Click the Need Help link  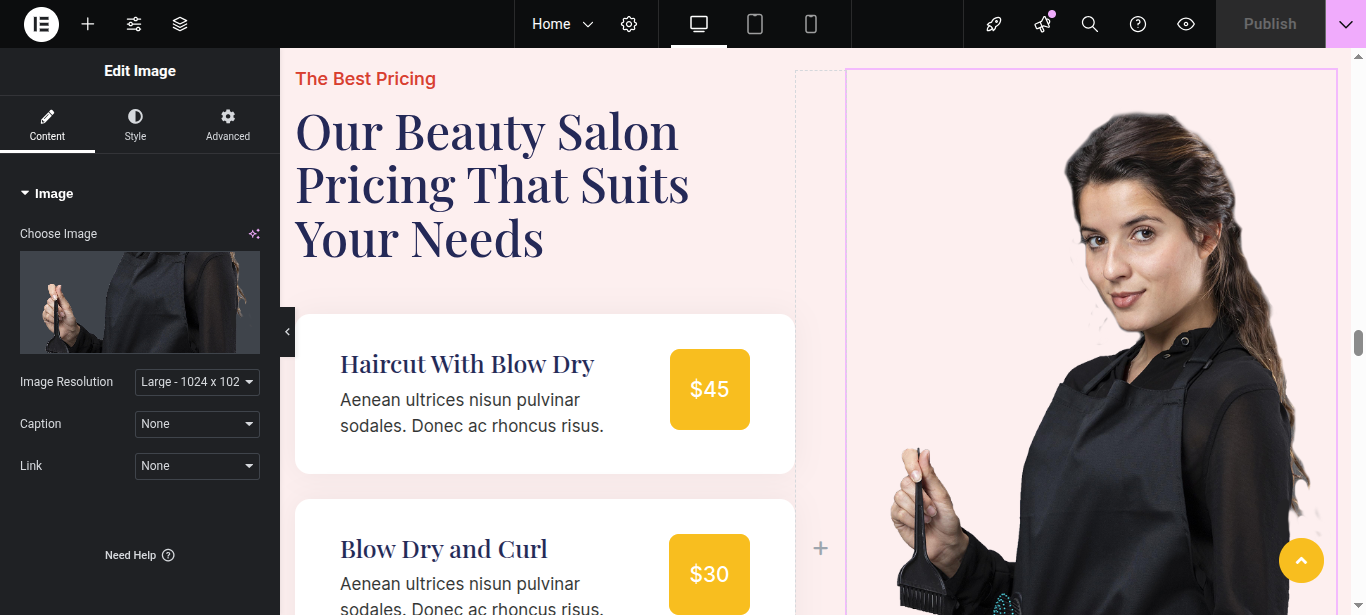(x=140, y=555)
